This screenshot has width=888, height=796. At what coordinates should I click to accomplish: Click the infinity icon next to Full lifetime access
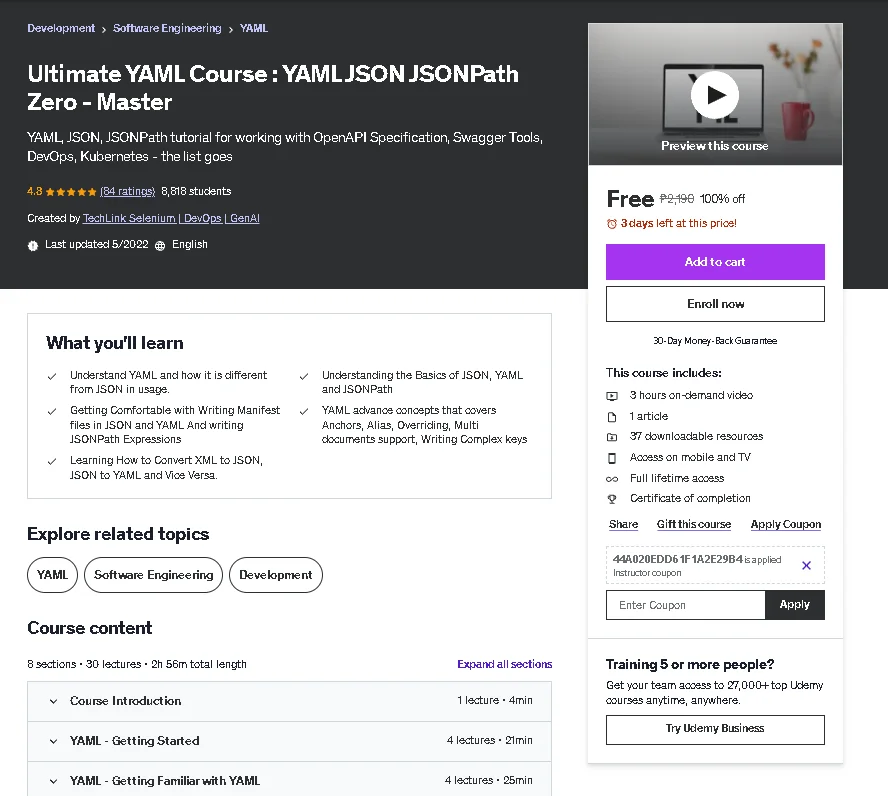612,479
